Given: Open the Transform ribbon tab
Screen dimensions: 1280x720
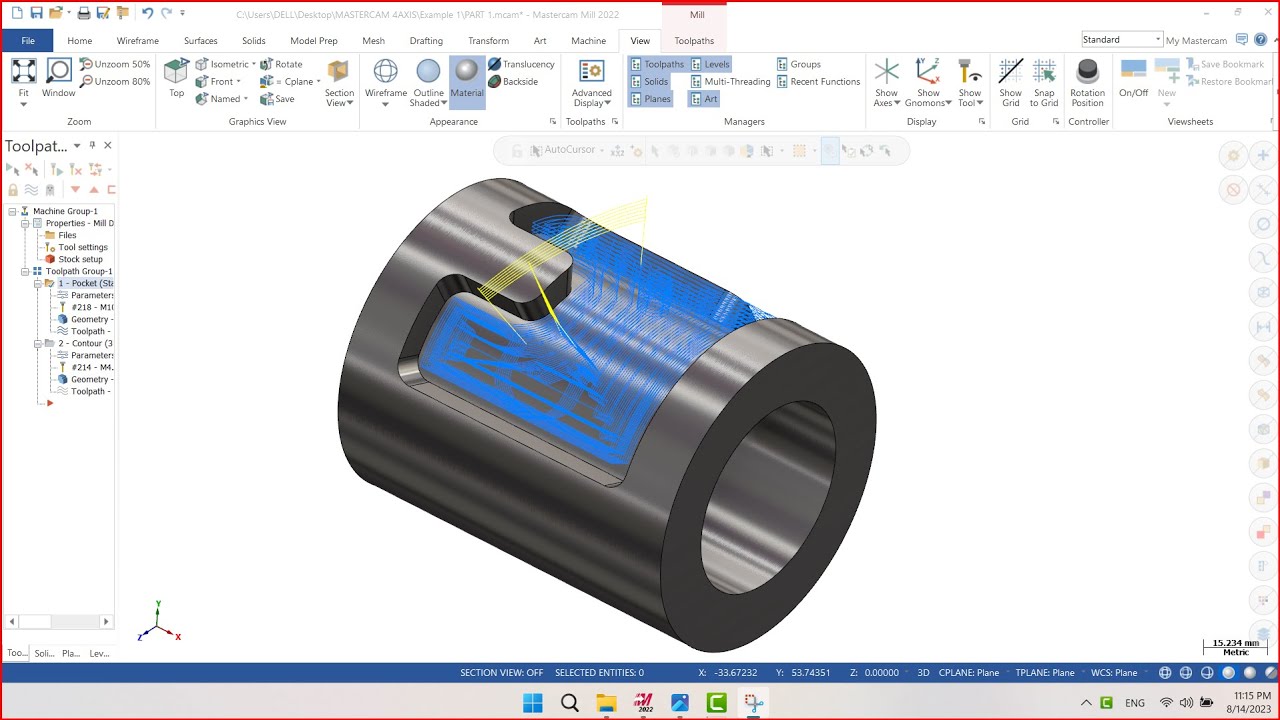Looking at the screenshot, I should [488, 41].
